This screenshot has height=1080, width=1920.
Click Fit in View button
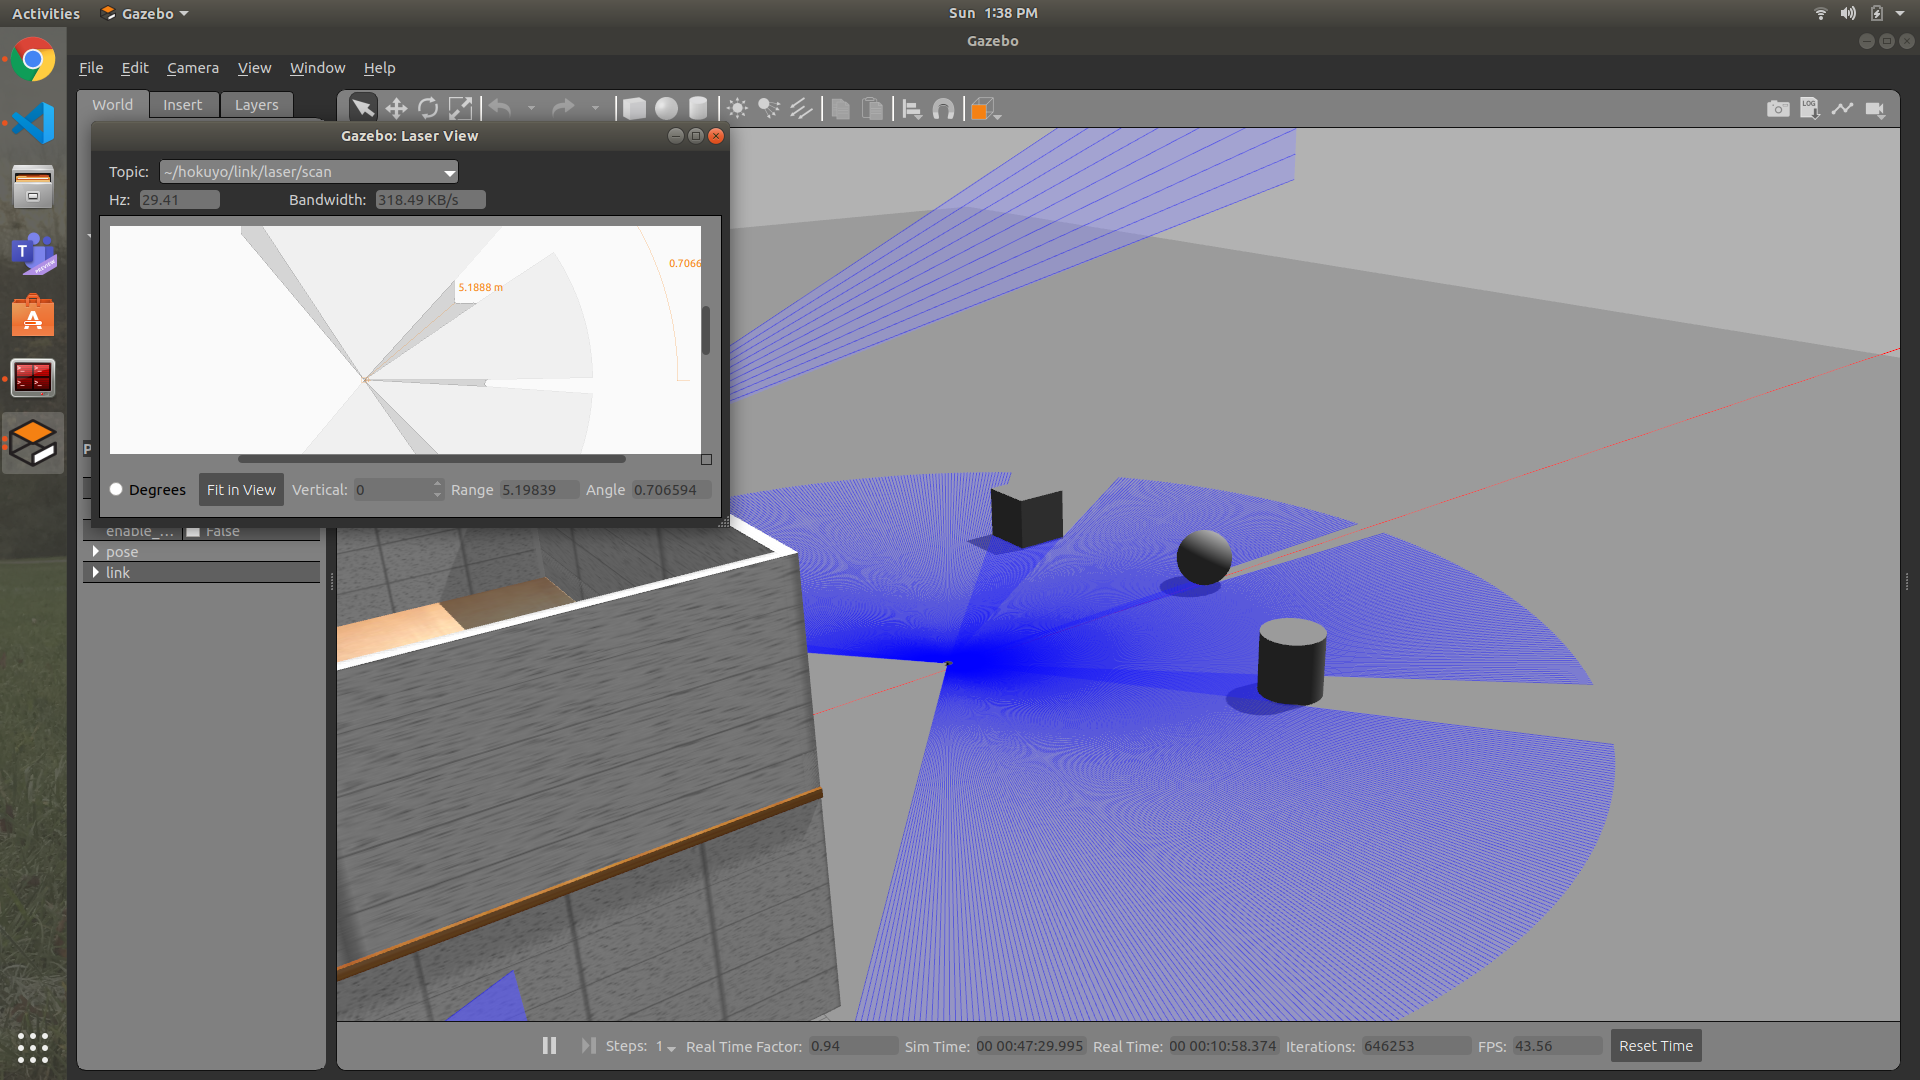pos(241,489)
